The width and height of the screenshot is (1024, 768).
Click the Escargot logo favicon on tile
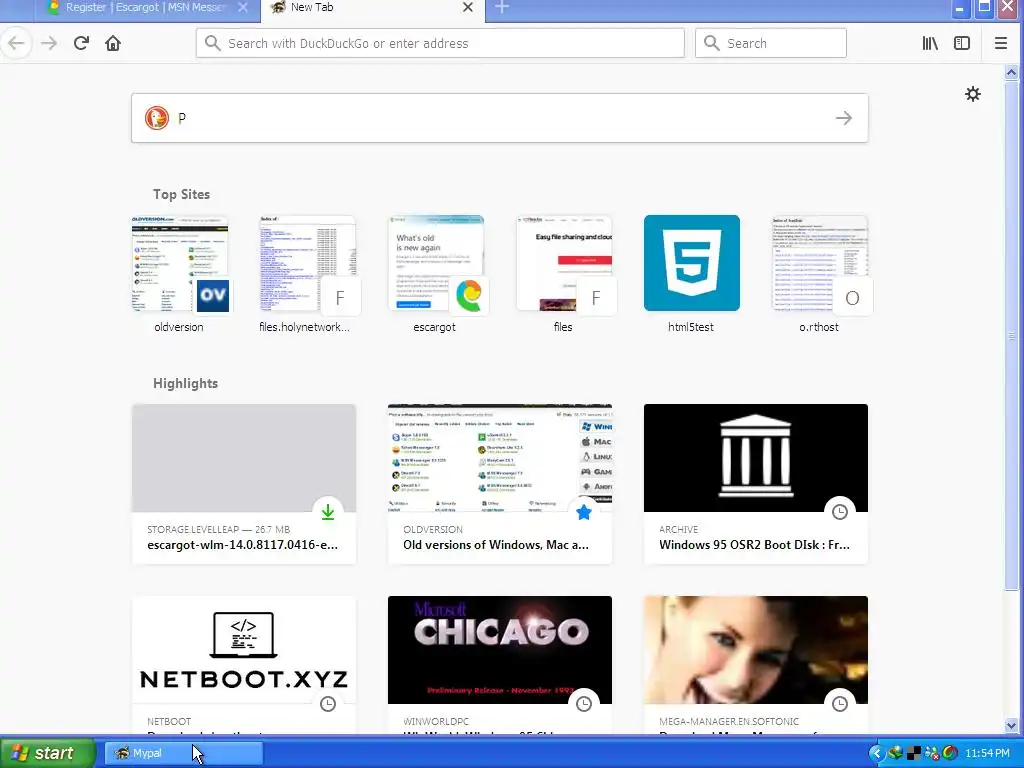click(x=469, y=296)
